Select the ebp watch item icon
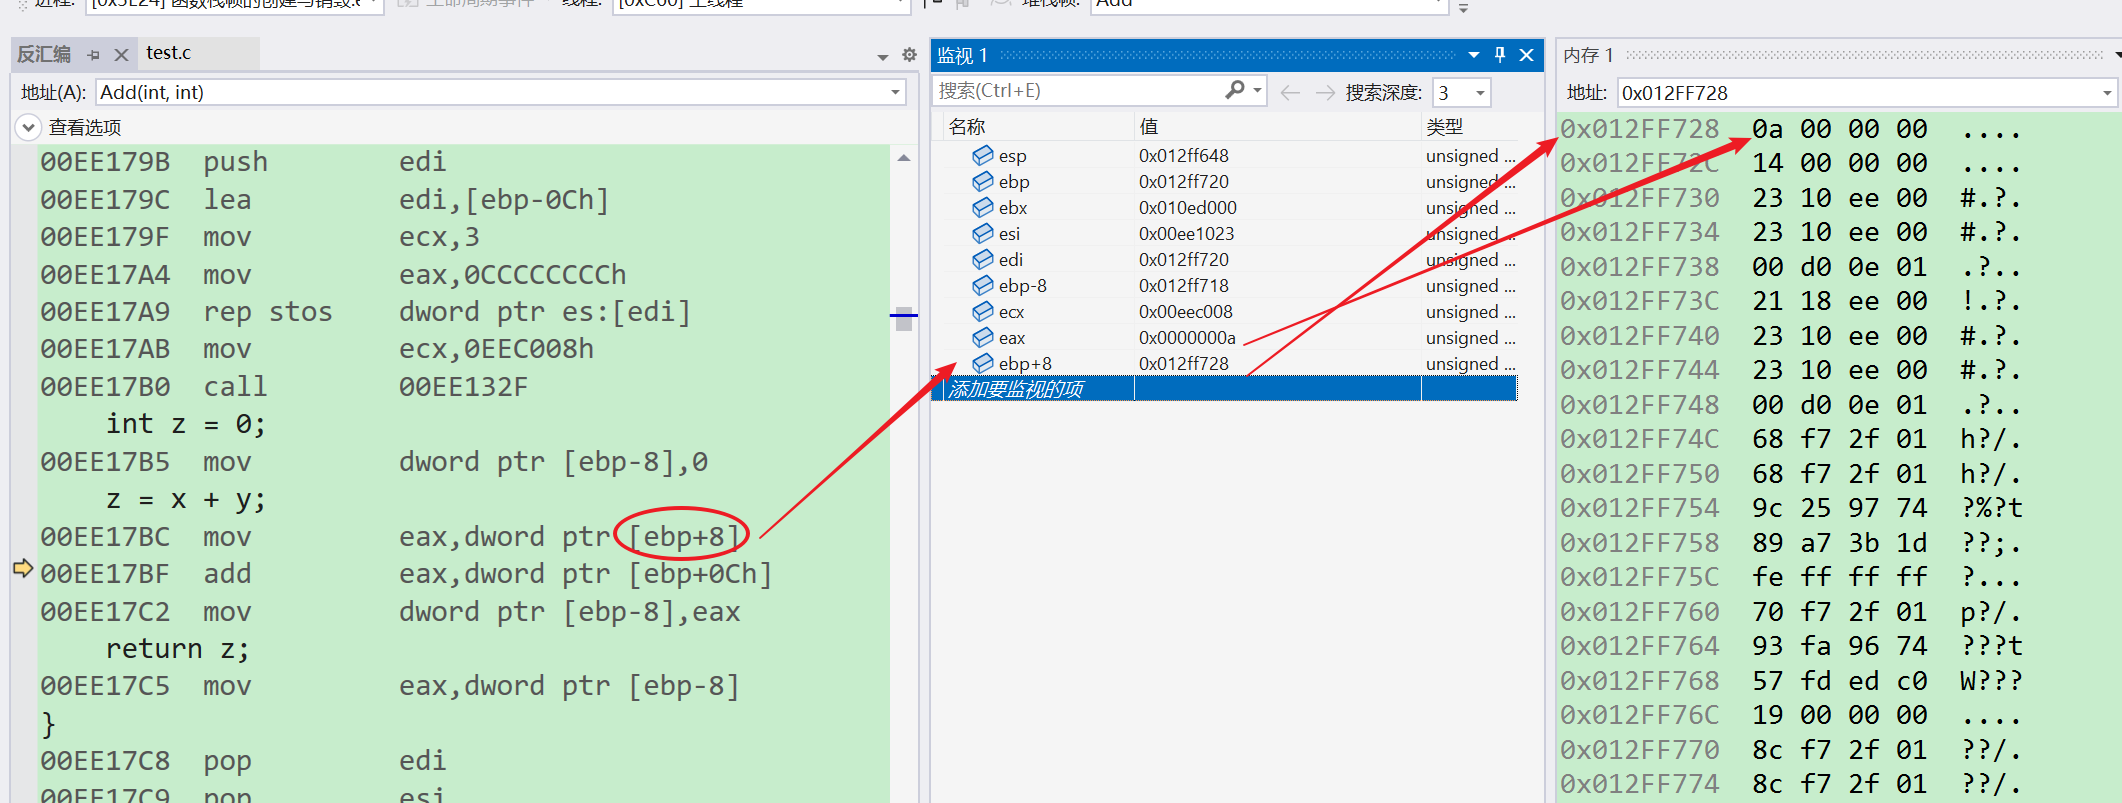Image resolution: width=2122 pixels, height=803 pixels. click(x=983, y=181)
